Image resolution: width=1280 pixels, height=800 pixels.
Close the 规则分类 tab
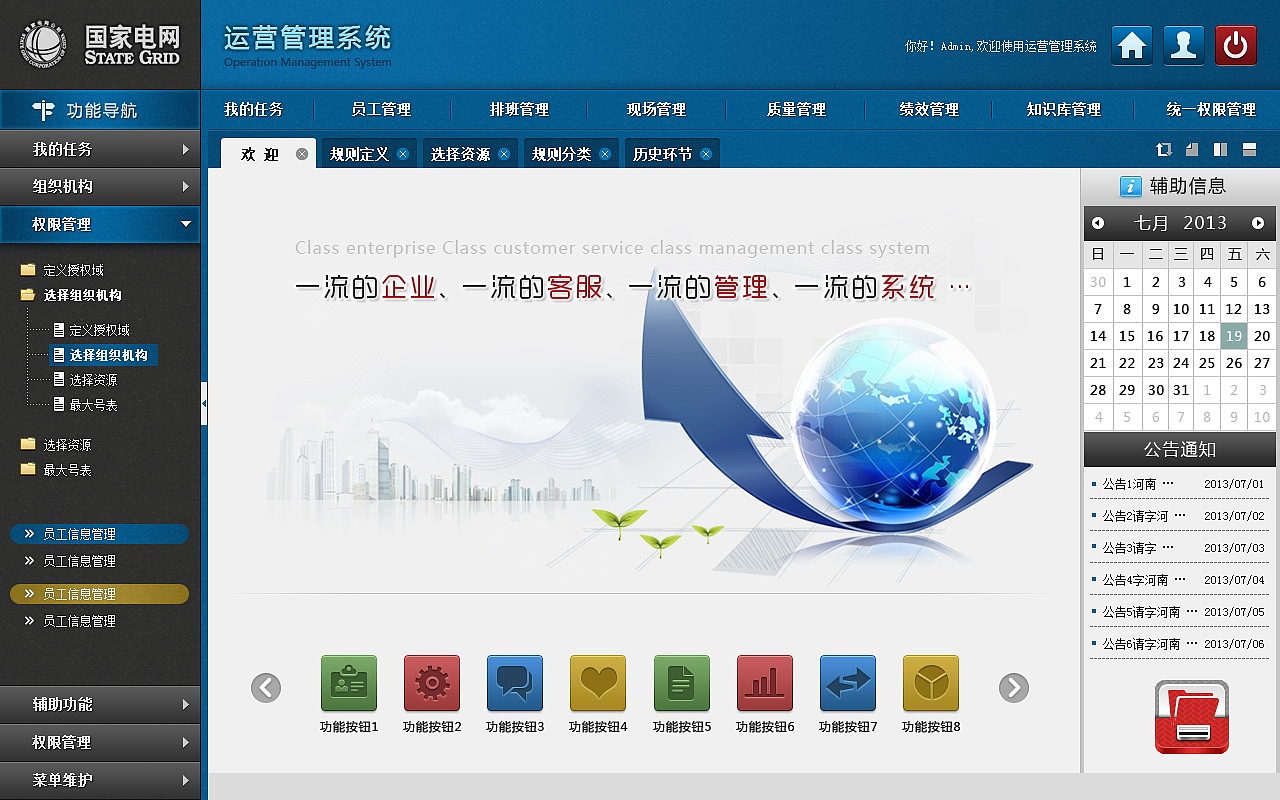pyautogui.click(x=605, y=154)
